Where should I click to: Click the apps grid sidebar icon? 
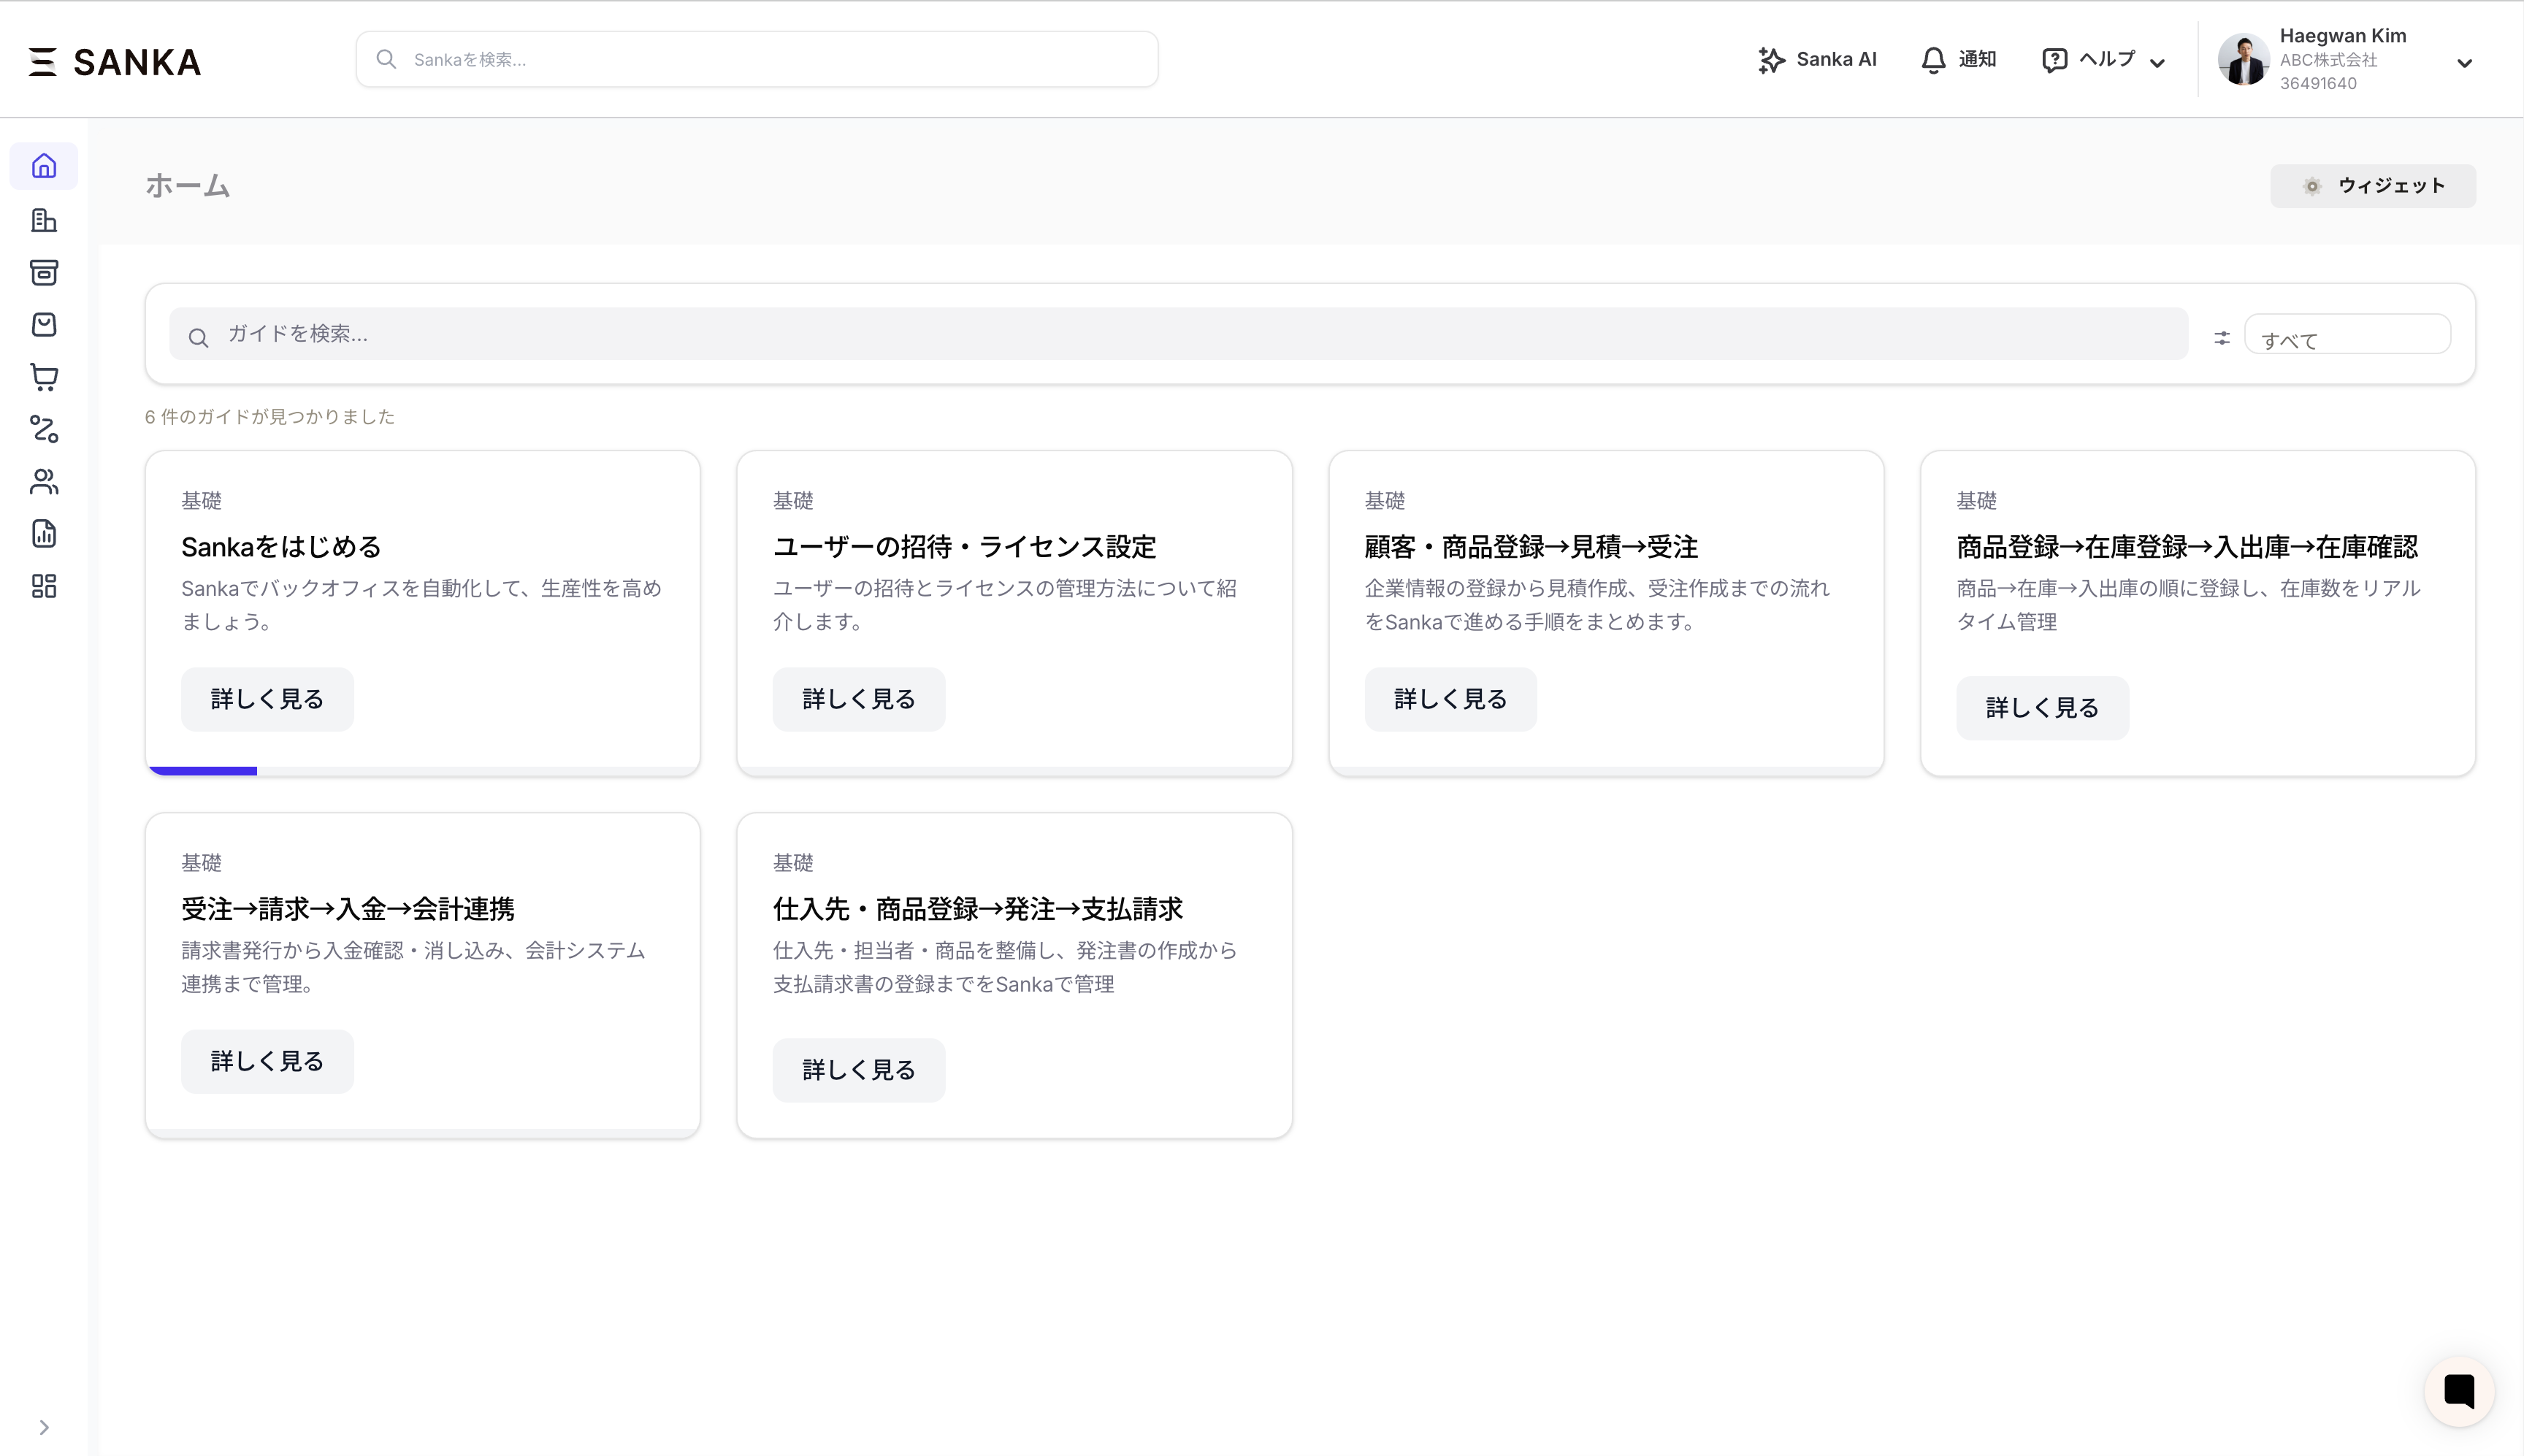click(44, 586)
